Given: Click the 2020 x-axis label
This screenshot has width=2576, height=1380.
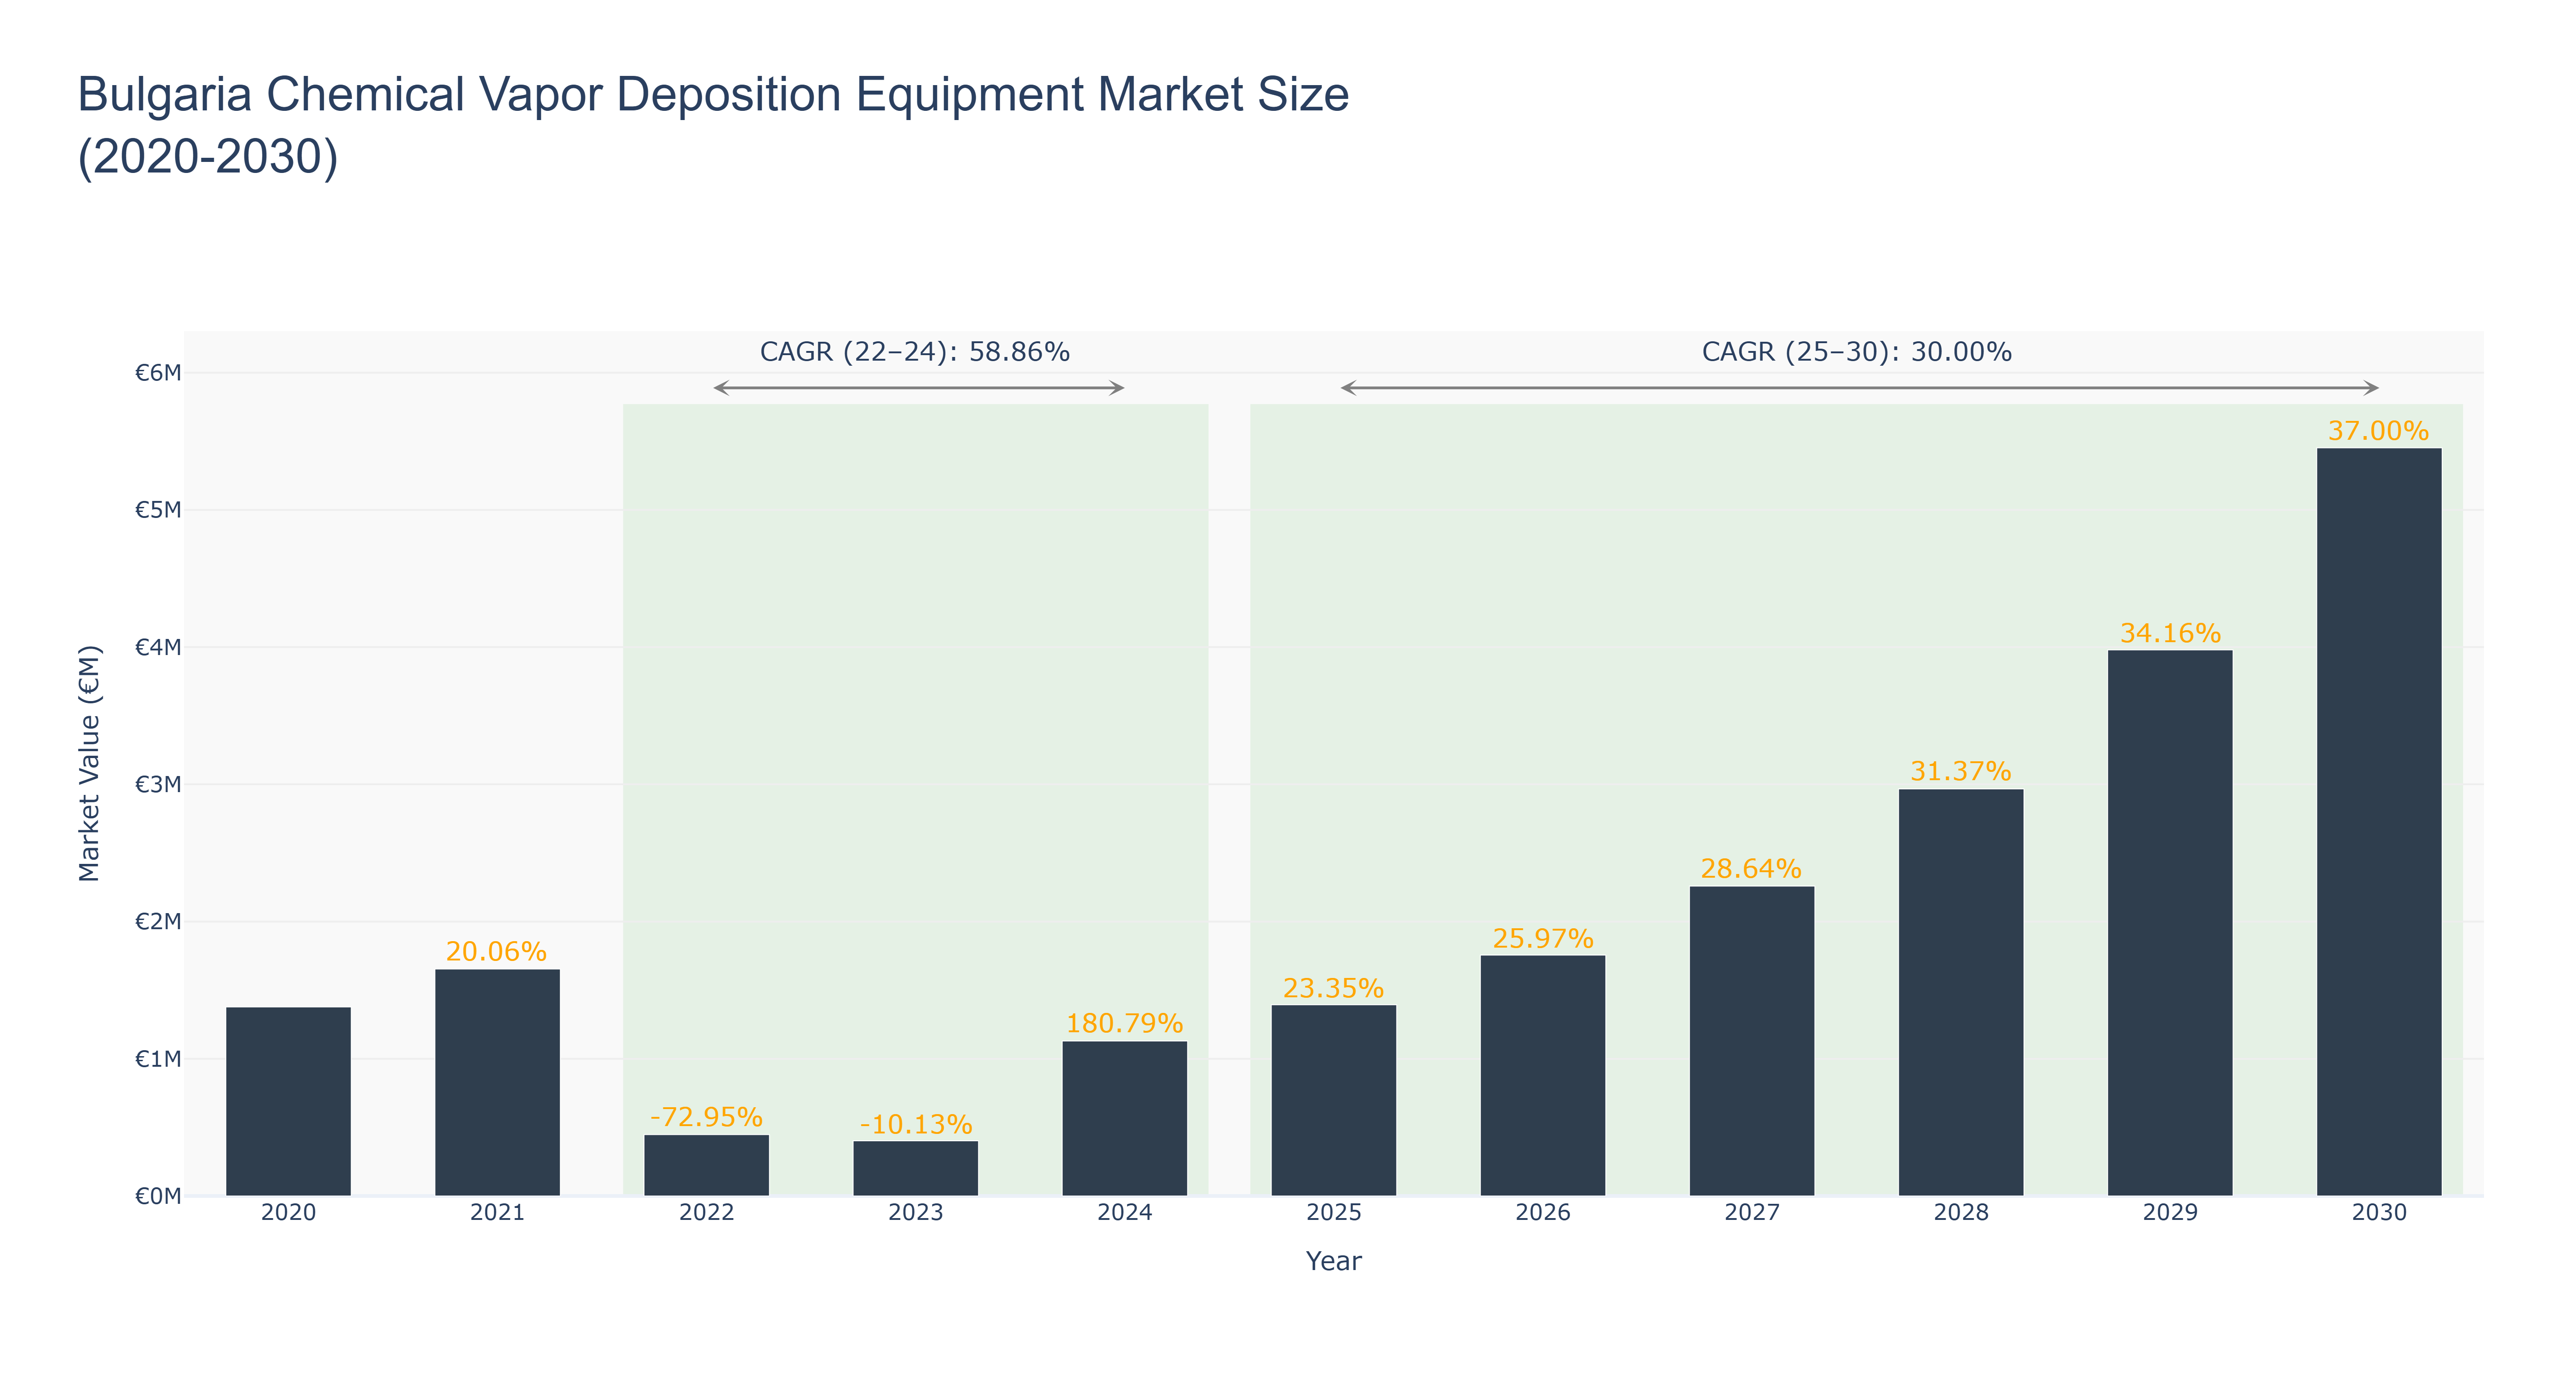Looking at the screenshot, I should pyautogui.click(x=288, y=1213).
